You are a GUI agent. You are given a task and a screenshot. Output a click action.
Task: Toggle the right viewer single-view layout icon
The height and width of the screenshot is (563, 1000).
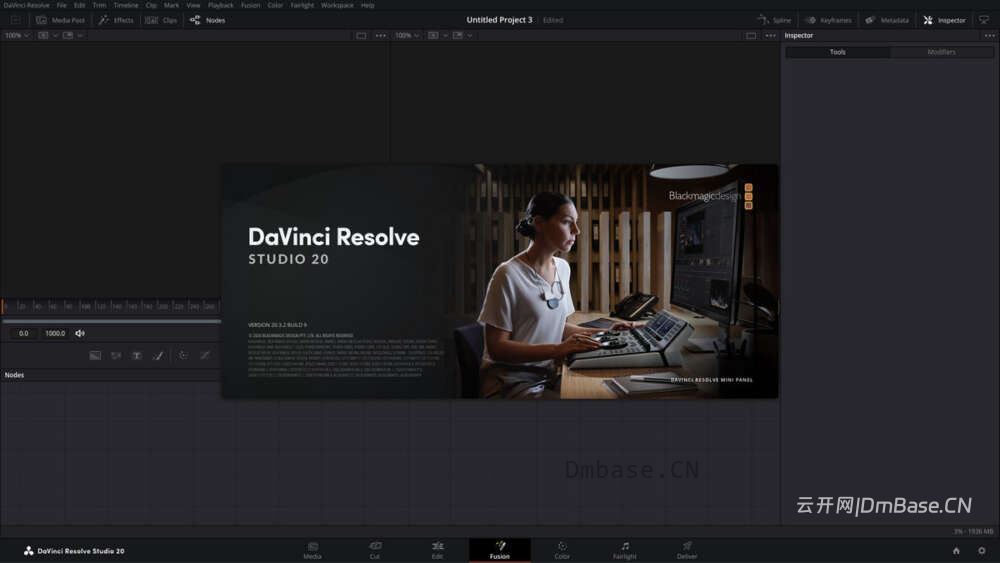751,35
